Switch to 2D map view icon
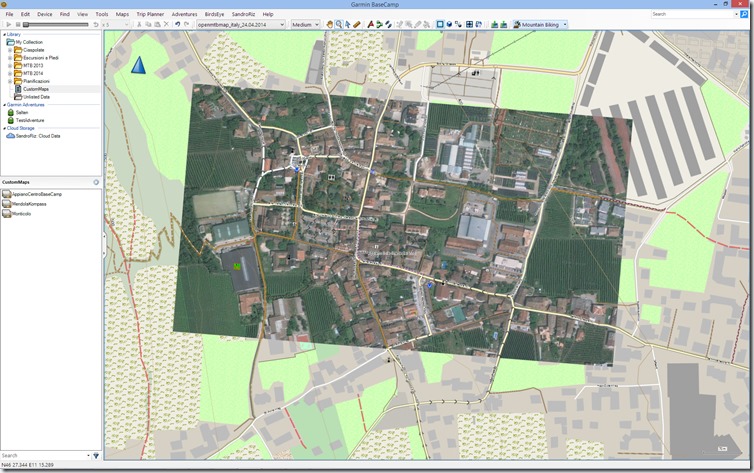Viewport: 754px width, 473px height. 440,25
